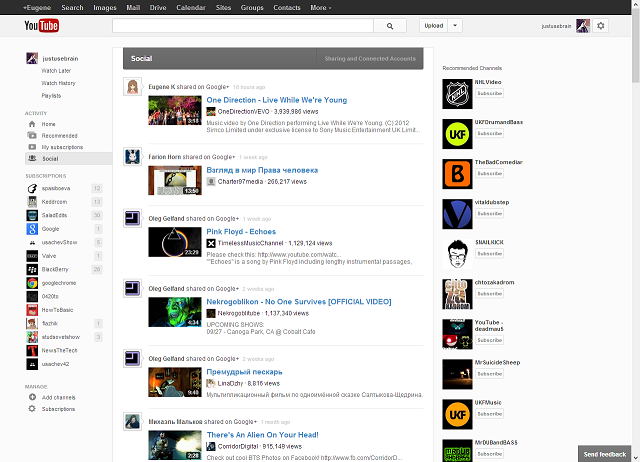Subscribe to NHLVideo channel
The height and width of the screenshot is (462, 640).
point(489,93)
